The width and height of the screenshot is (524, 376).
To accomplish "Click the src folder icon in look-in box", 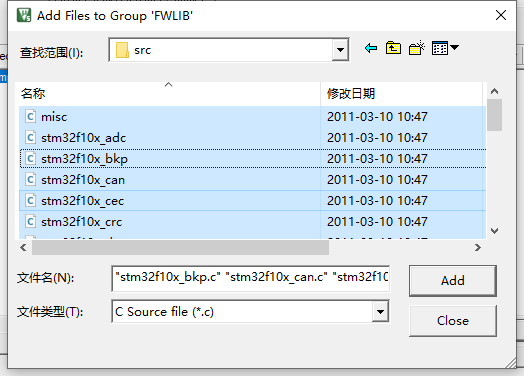I will tap(122, 50).
